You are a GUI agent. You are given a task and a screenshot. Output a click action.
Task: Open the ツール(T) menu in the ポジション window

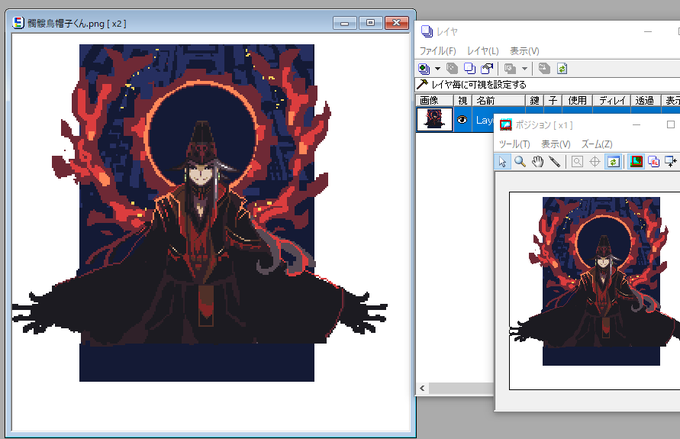coord(514,144)
